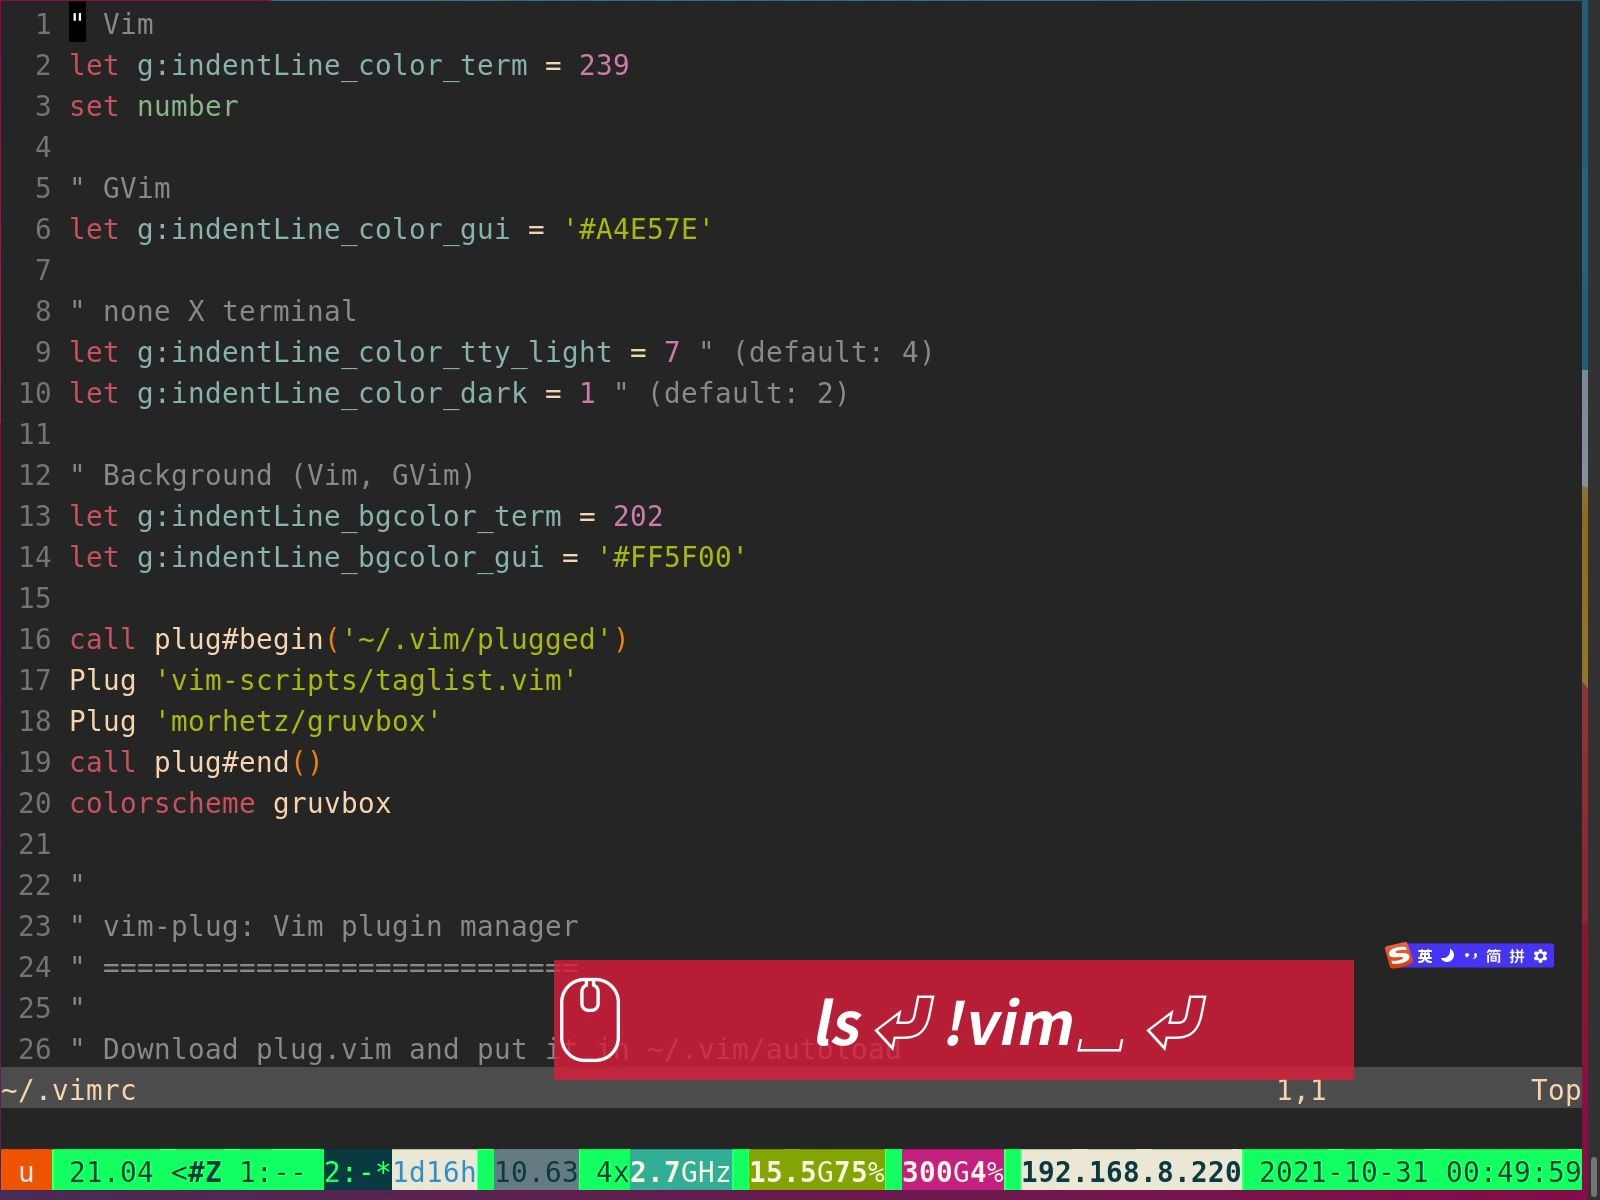Click the Ubuntu 'u' logo in status bar
This screenshot has height=1200, width=1600.
click(26, 1172)
